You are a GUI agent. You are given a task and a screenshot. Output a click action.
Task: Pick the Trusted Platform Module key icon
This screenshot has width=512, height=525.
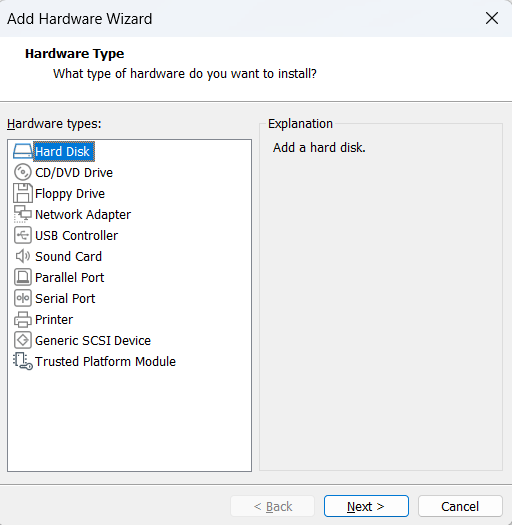(x=23, y=361)
